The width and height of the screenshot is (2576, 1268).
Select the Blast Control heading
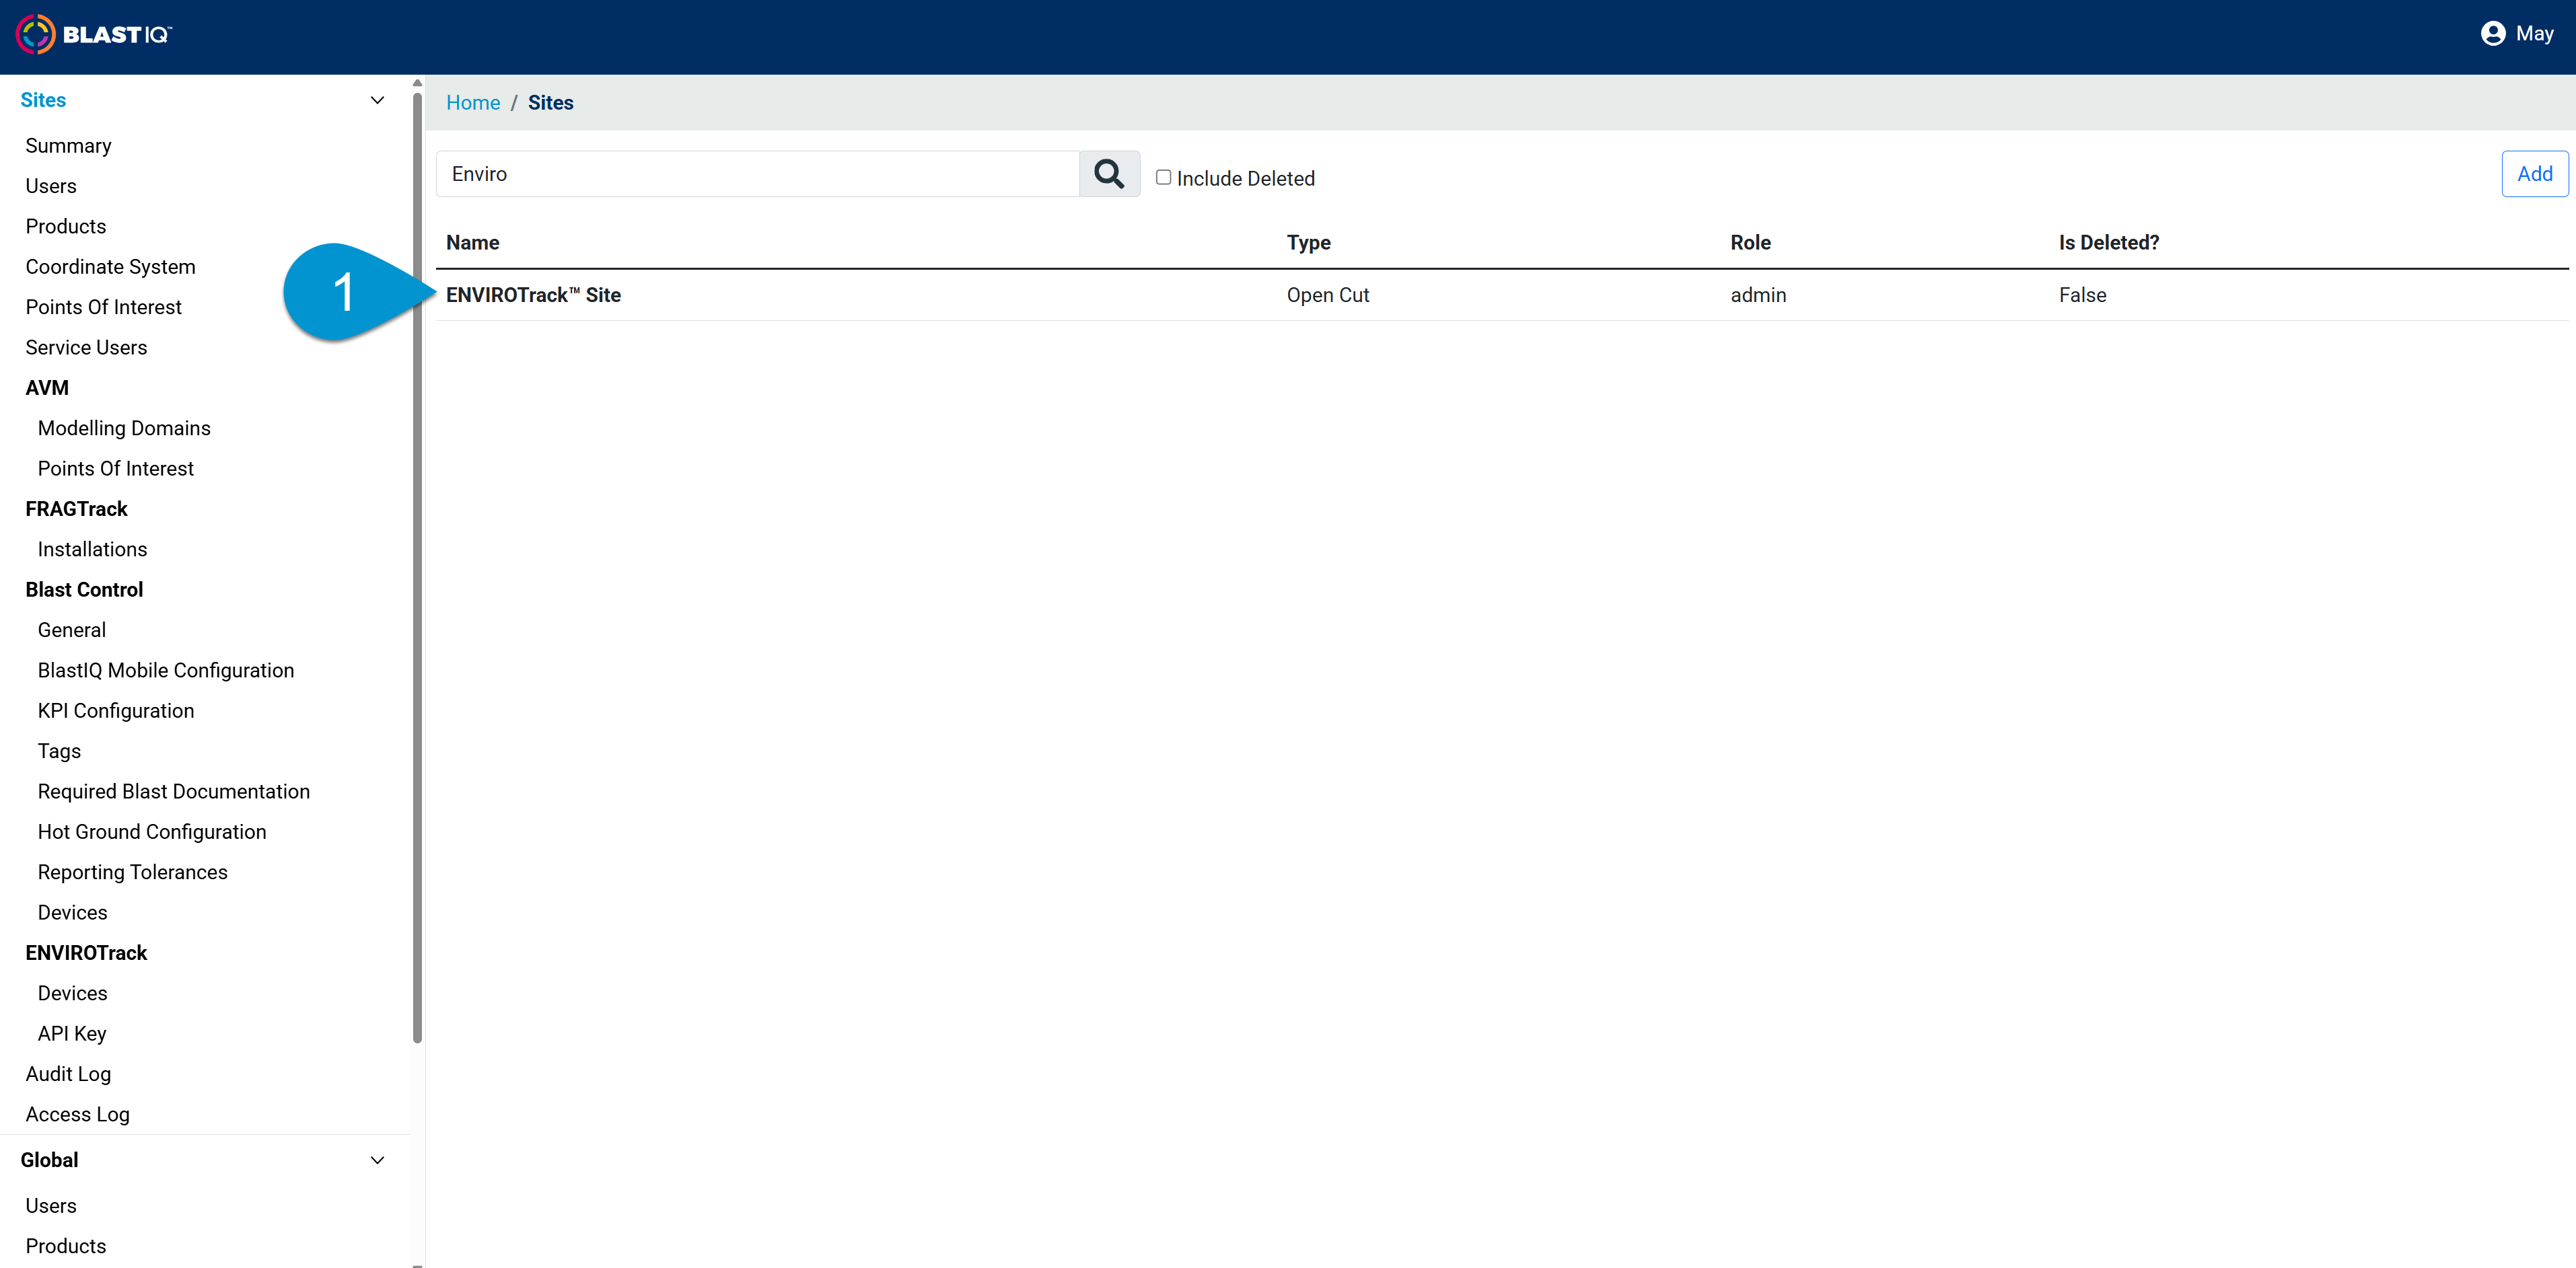[x=84, y=590]
